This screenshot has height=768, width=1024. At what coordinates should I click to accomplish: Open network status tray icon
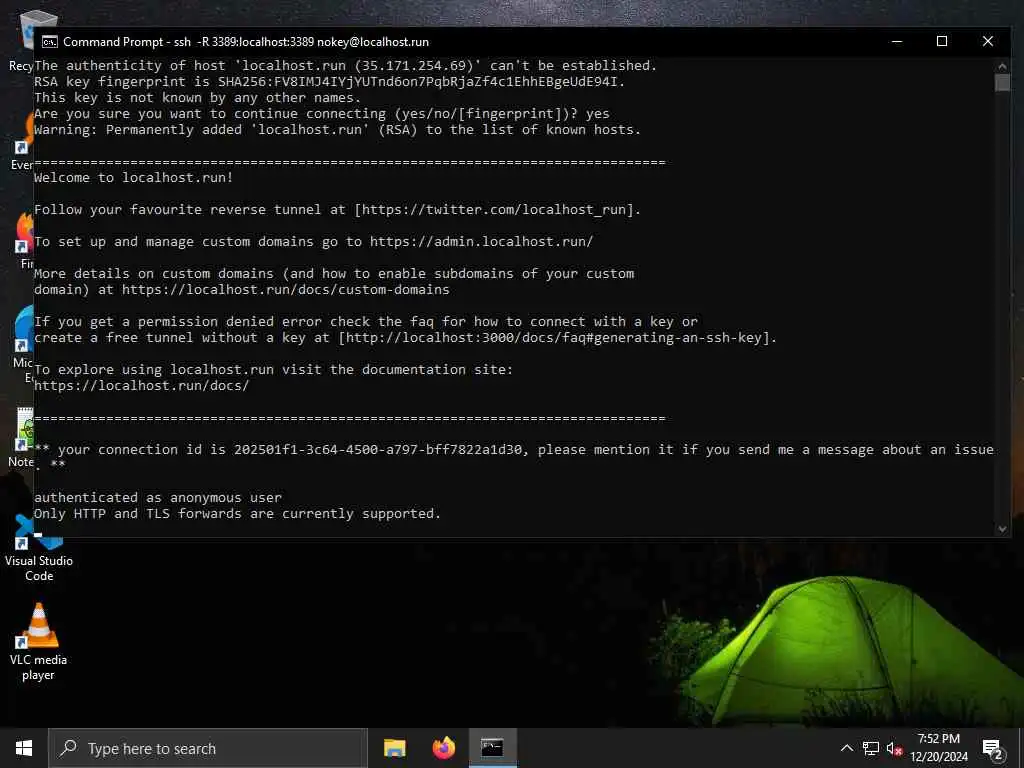point(871,748)
